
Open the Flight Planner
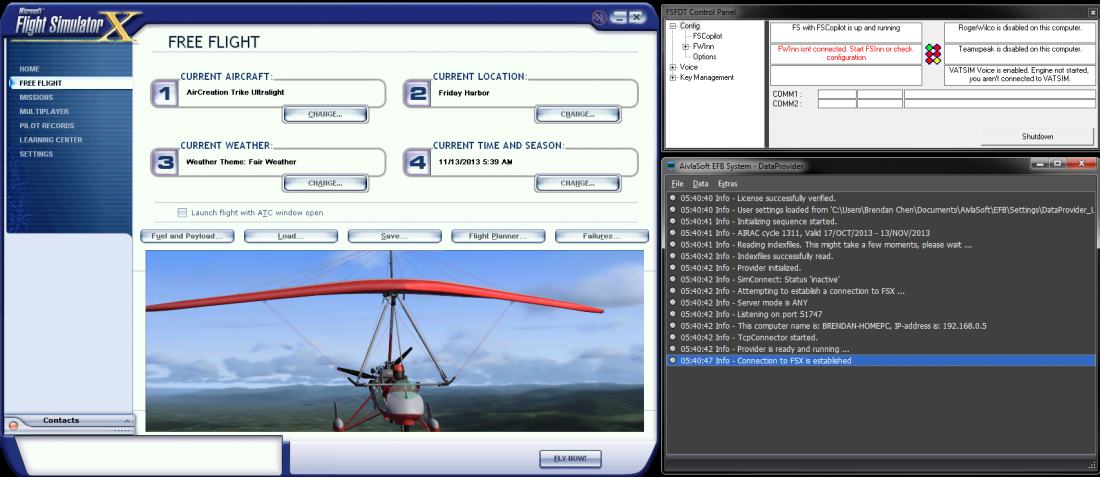tap(497, 236)
